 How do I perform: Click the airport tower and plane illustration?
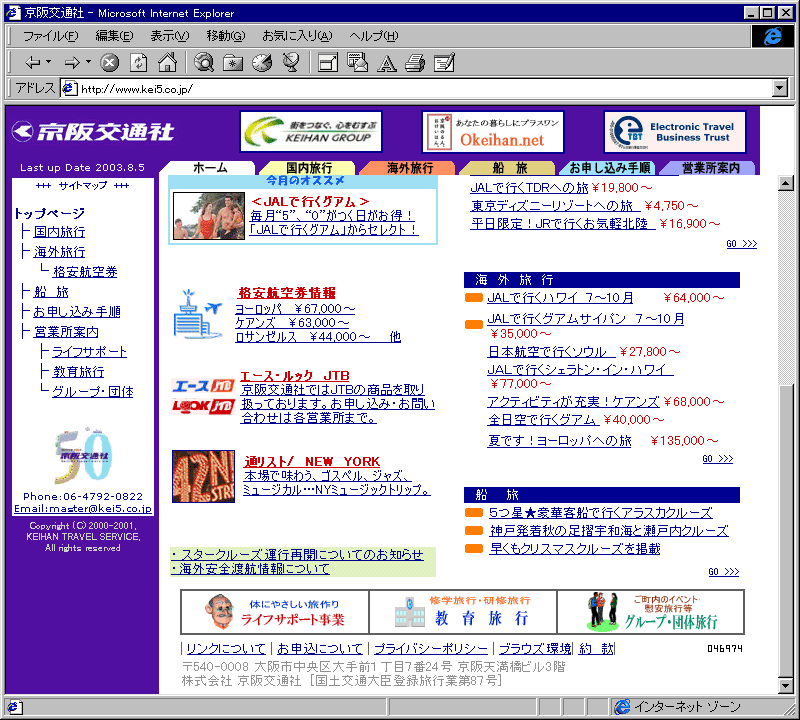[197, 314]
